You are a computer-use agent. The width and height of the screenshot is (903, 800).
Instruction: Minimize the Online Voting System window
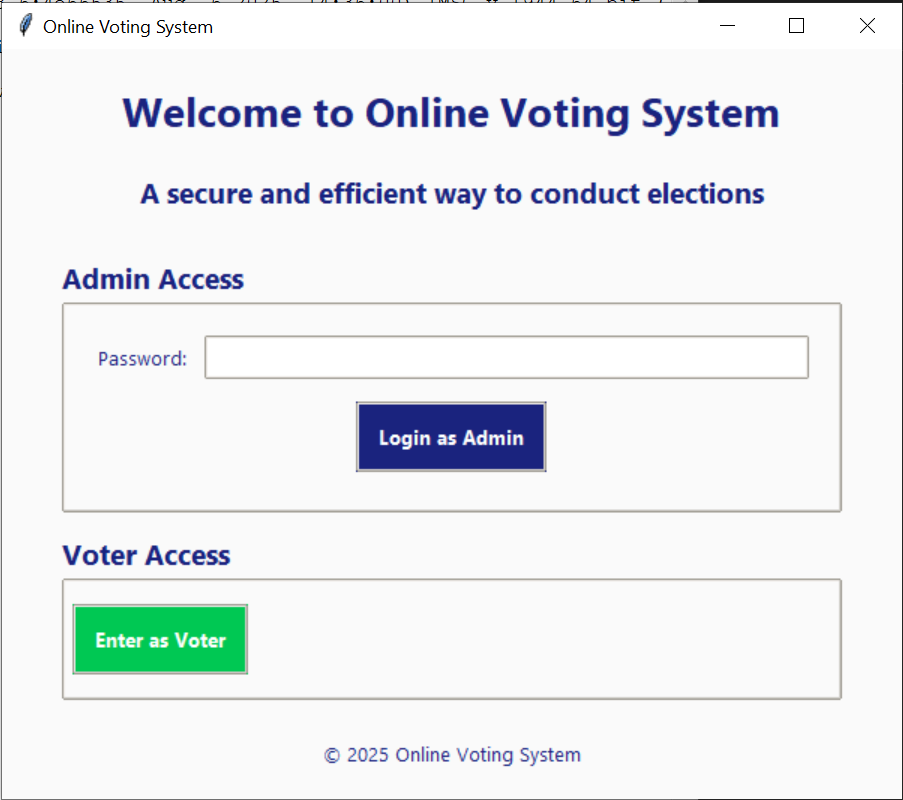[727, 25]
